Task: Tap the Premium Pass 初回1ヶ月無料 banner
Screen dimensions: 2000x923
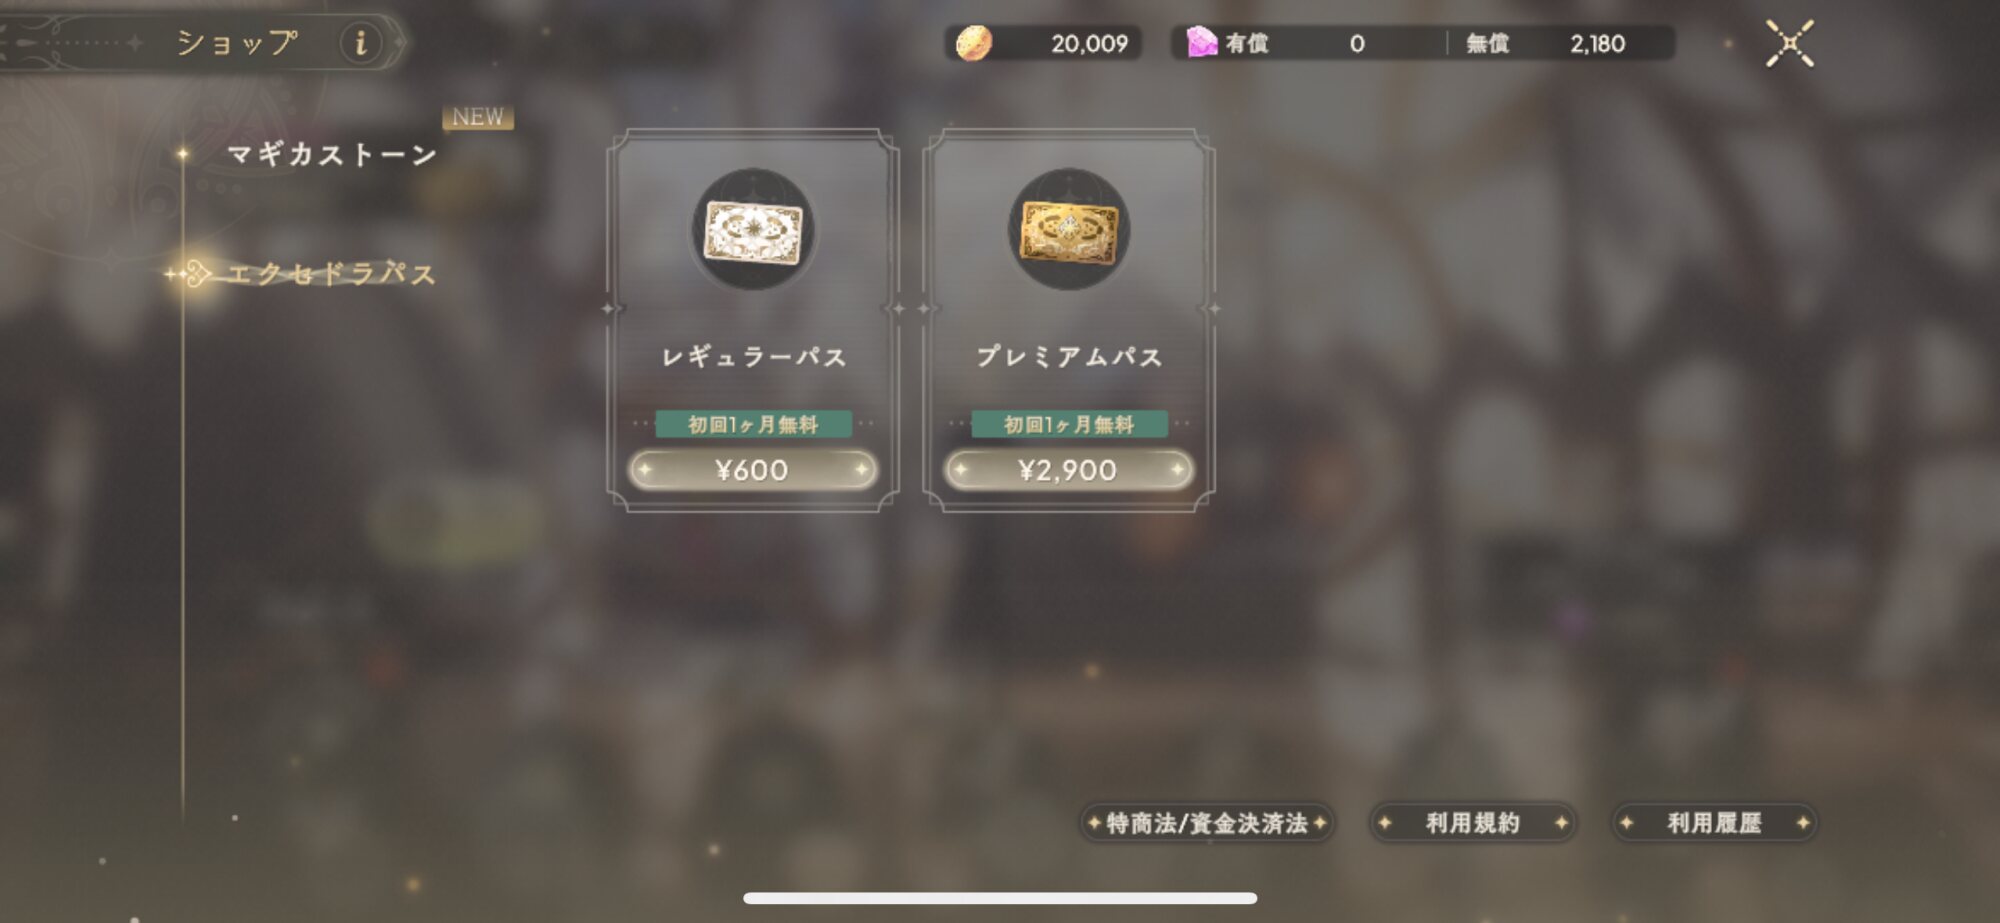Action: [1069, 424]
